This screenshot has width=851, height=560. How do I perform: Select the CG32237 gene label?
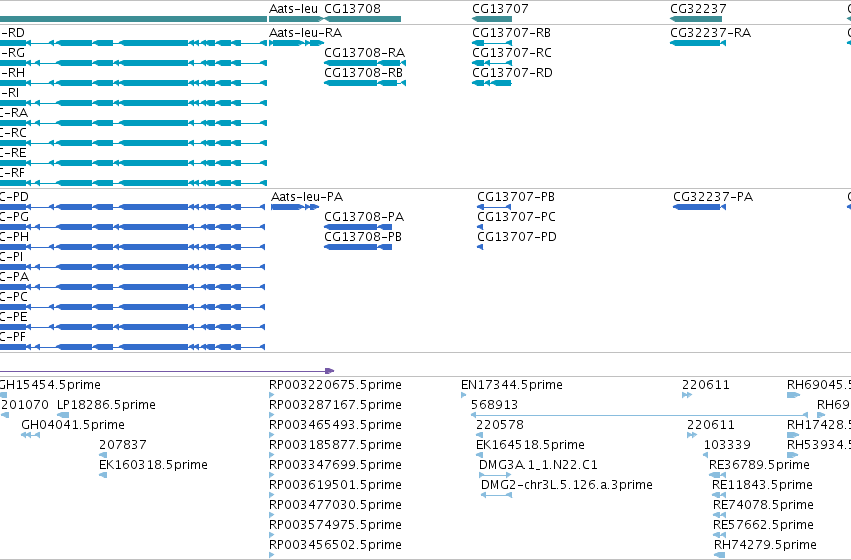tap(698, 9)
